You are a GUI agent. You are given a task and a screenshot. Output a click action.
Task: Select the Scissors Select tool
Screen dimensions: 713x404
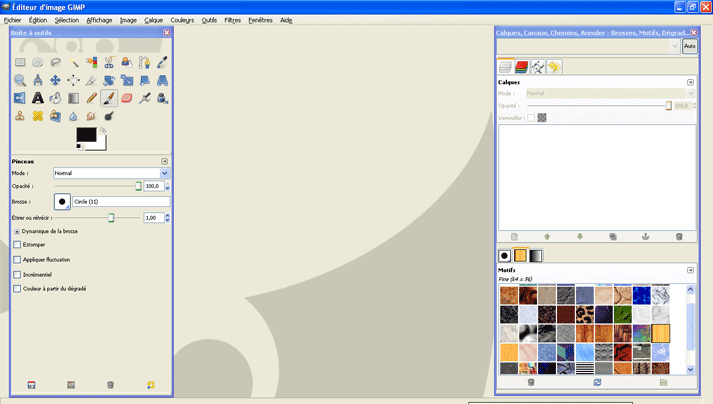[109, 62]
